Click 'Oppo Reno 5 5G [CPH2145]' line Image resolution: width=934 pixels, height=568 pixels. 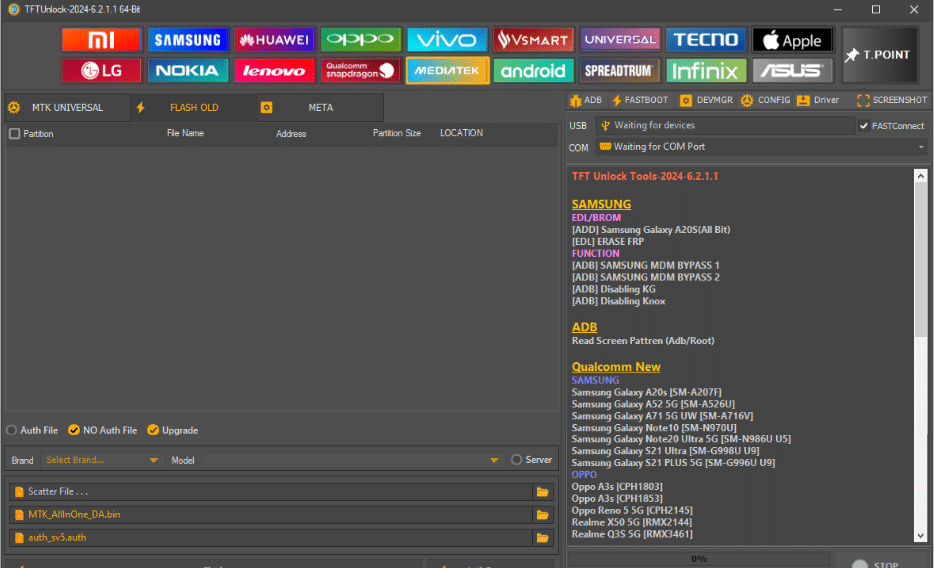[632, 510]
